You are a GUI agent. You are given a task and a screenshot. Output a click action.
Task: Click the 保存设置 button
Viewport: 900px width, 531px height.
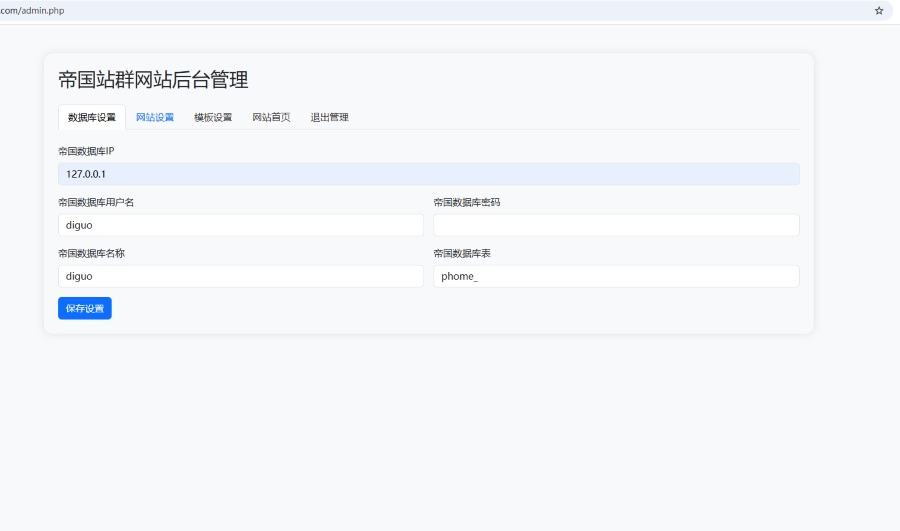85,308
